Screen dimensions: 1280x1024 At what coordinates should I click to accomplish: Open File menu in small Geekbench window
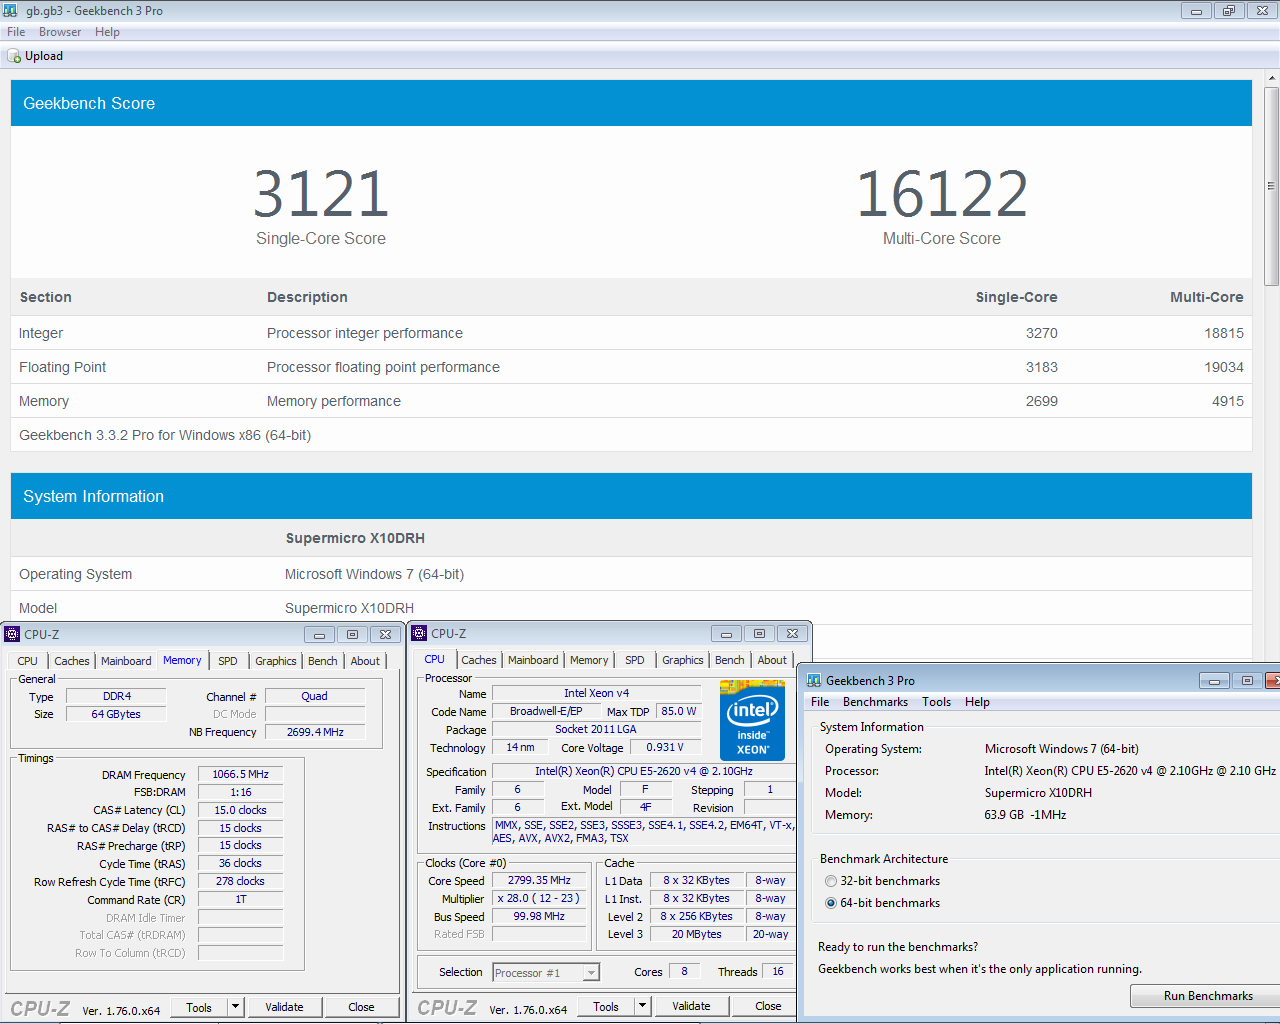tap(820, 702)
